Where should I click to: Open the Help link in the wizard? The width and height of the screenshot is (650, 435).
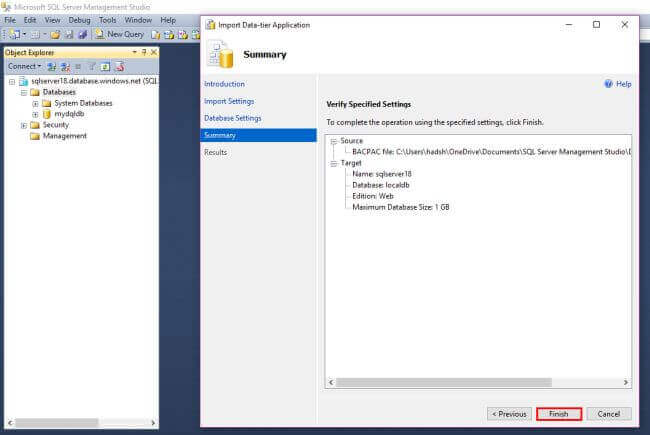coord(618,84)
